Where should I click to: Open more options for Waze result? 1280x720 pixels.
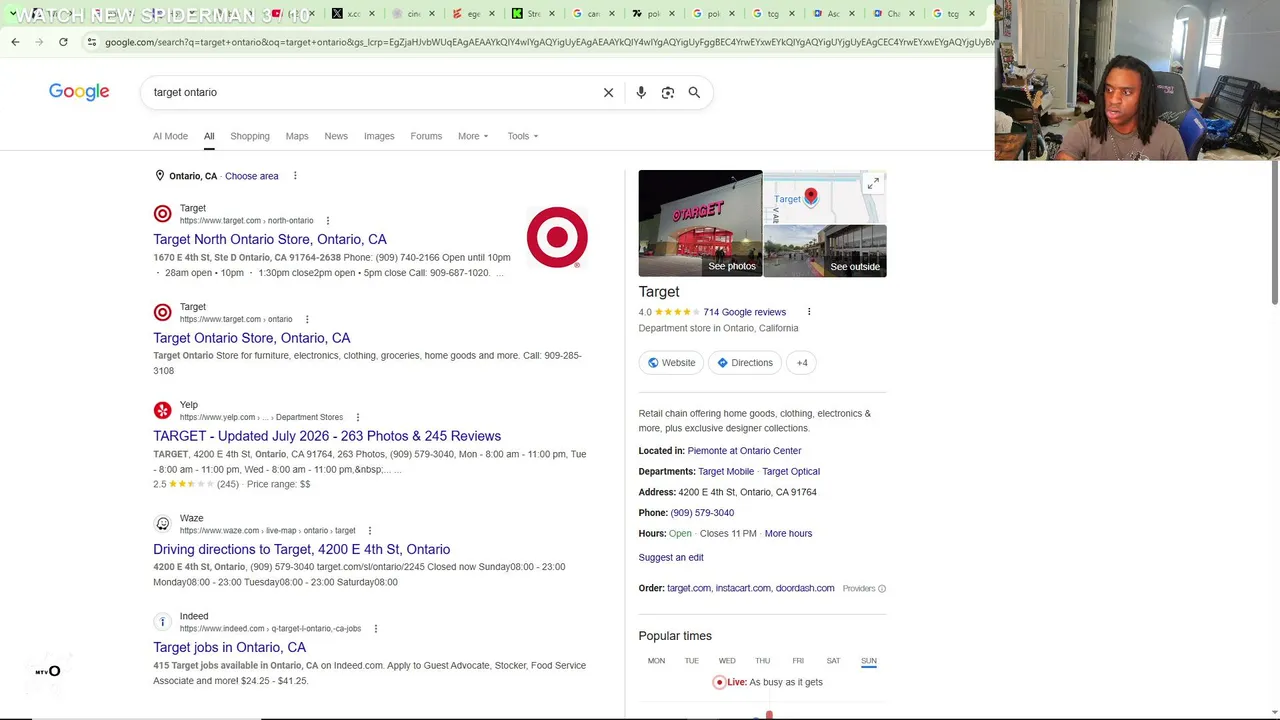coord(369,531)
